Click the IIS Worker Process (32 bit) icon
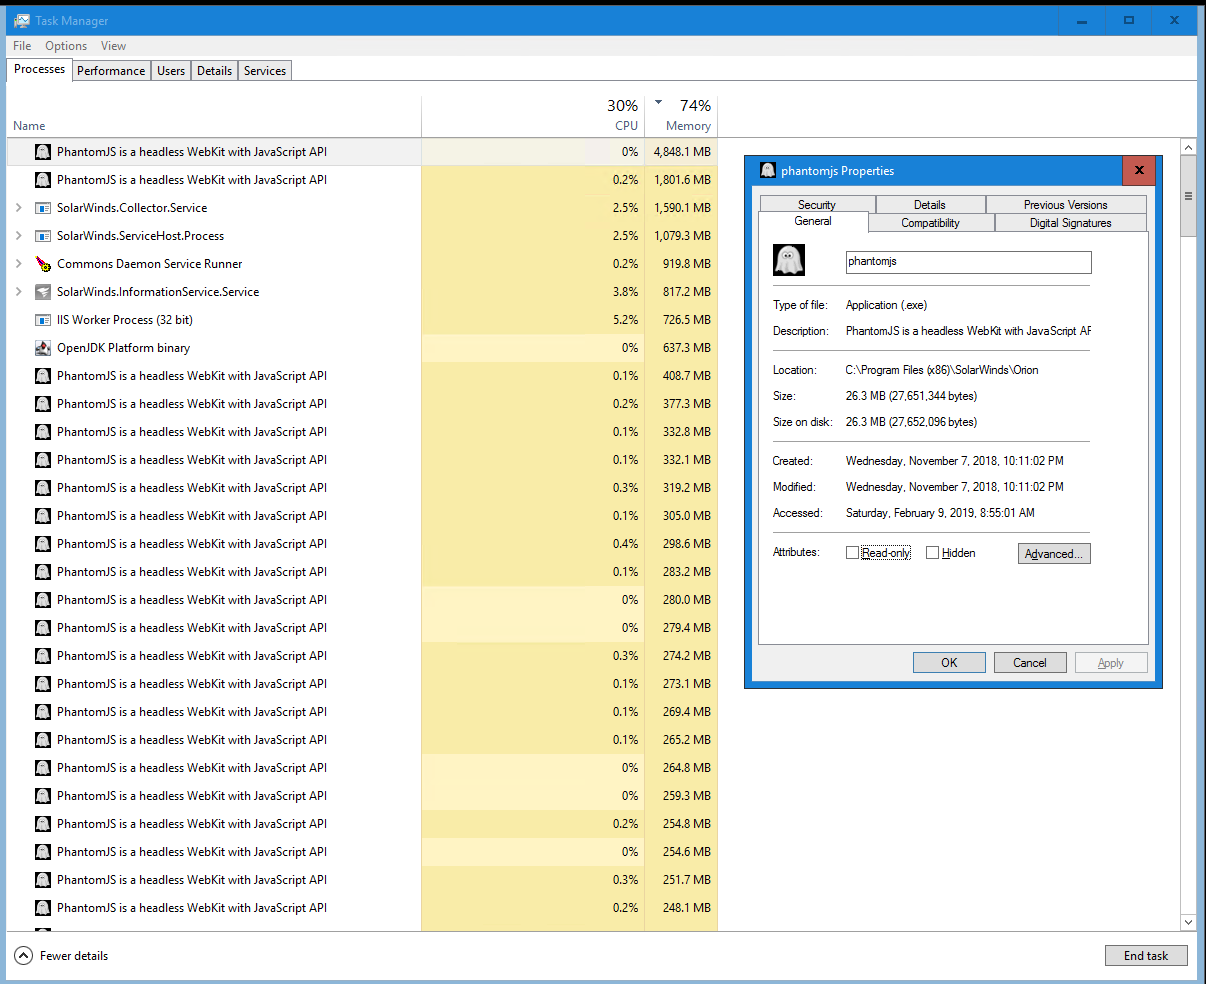Viewport: 1206px width, 984px height. click(x=43, y=320)
